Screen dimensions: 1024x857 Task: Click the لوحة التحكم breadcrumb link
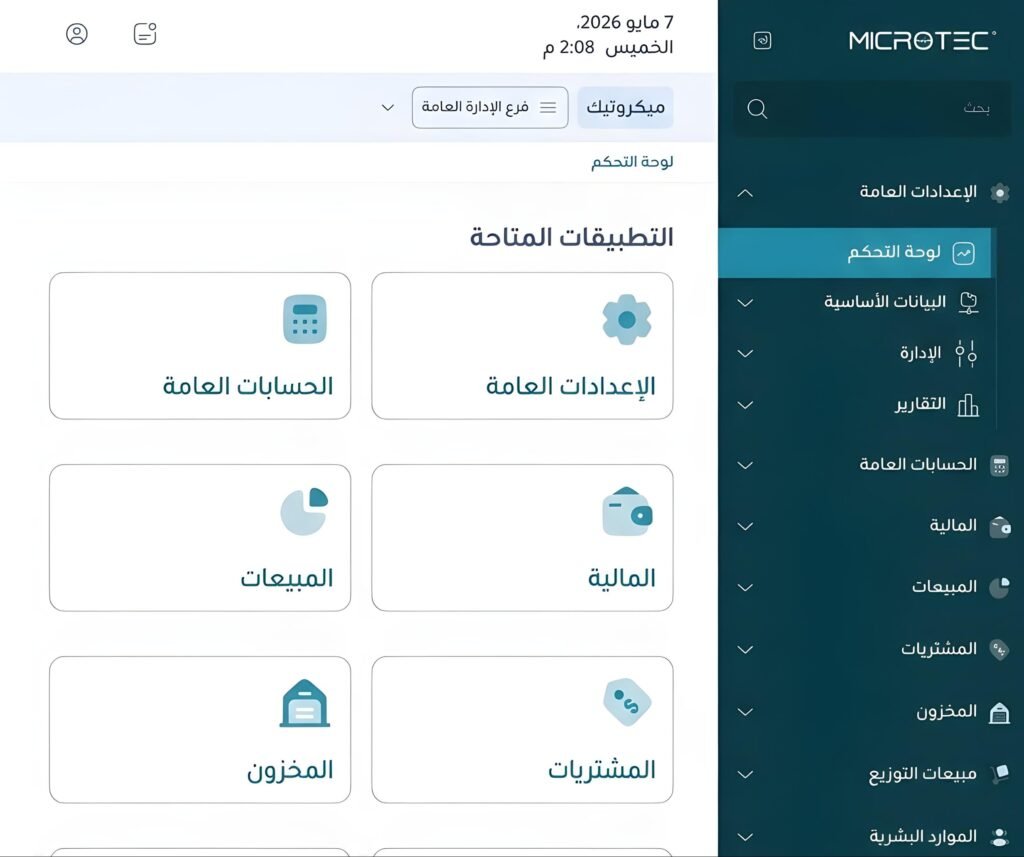click(x=632, y=161)
